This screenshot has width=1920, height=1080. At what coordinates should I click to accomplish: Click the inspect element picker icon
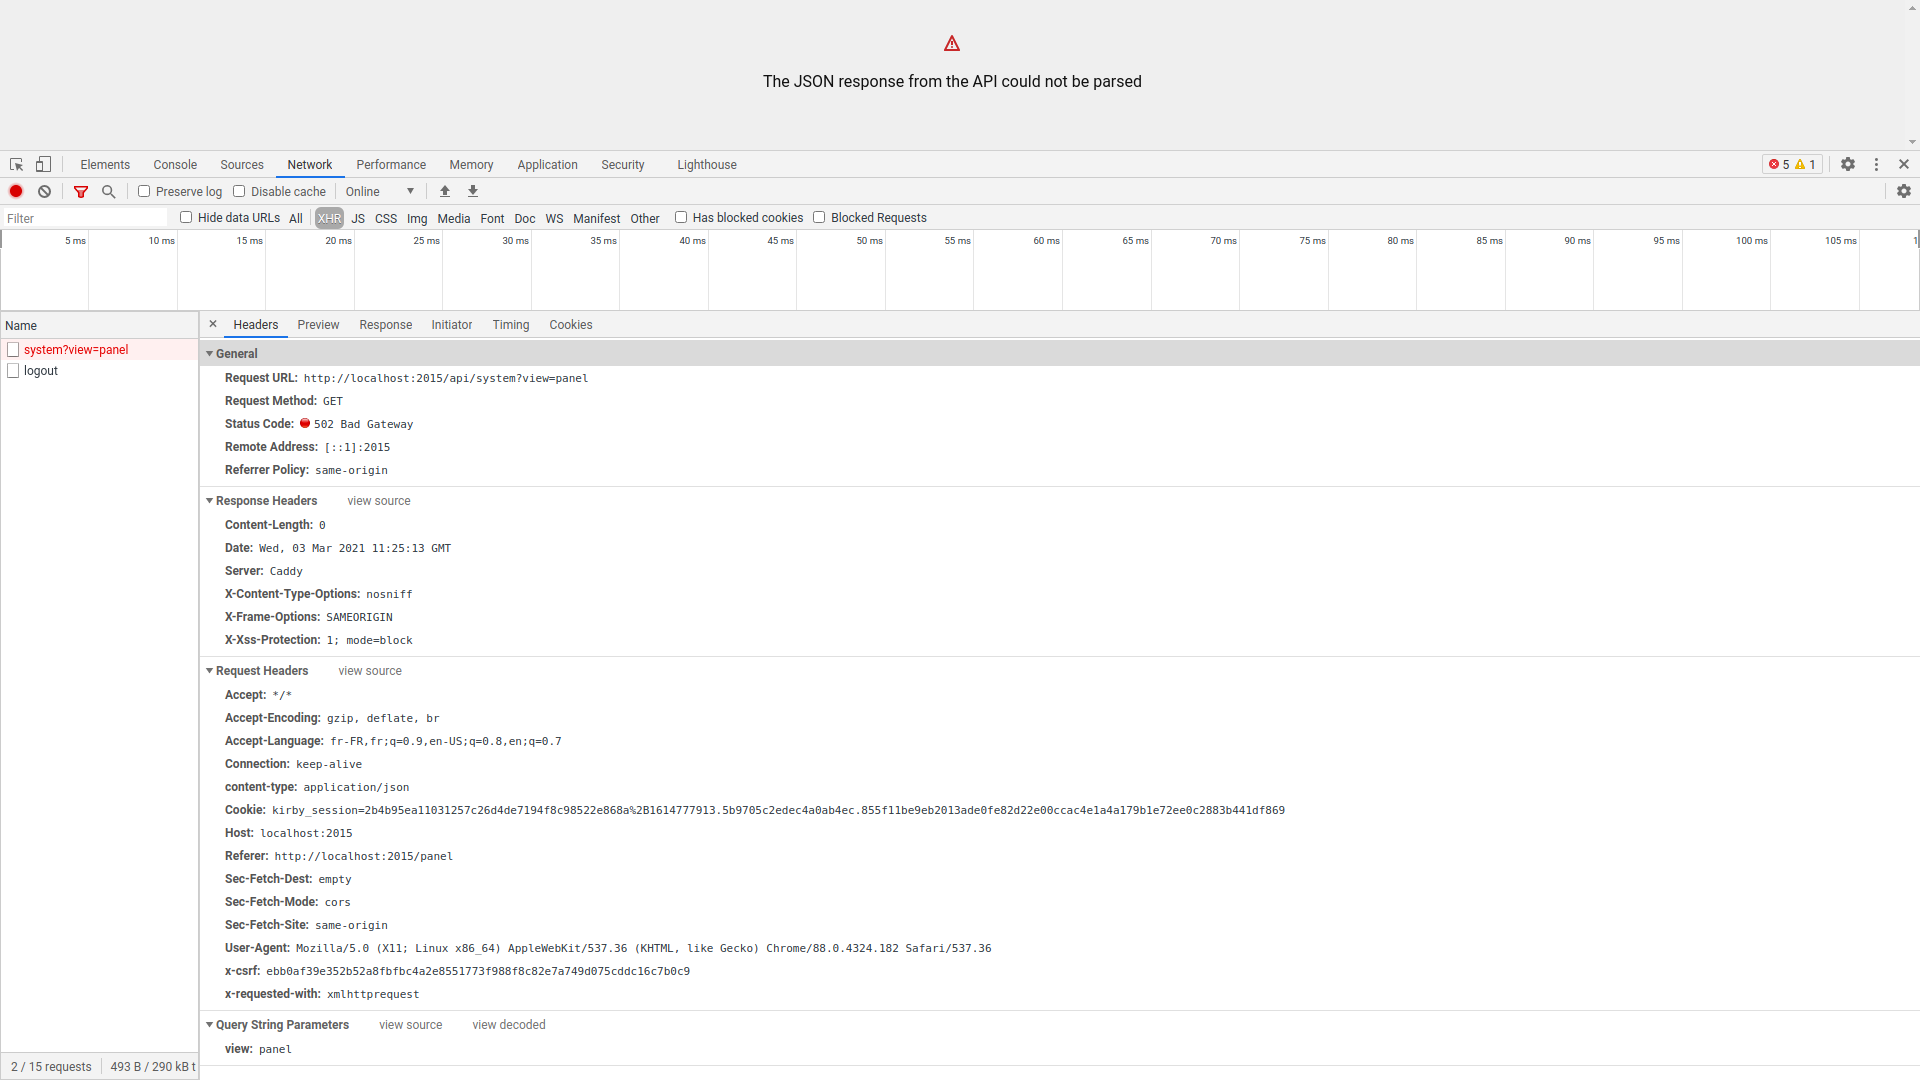click(17, 165)
